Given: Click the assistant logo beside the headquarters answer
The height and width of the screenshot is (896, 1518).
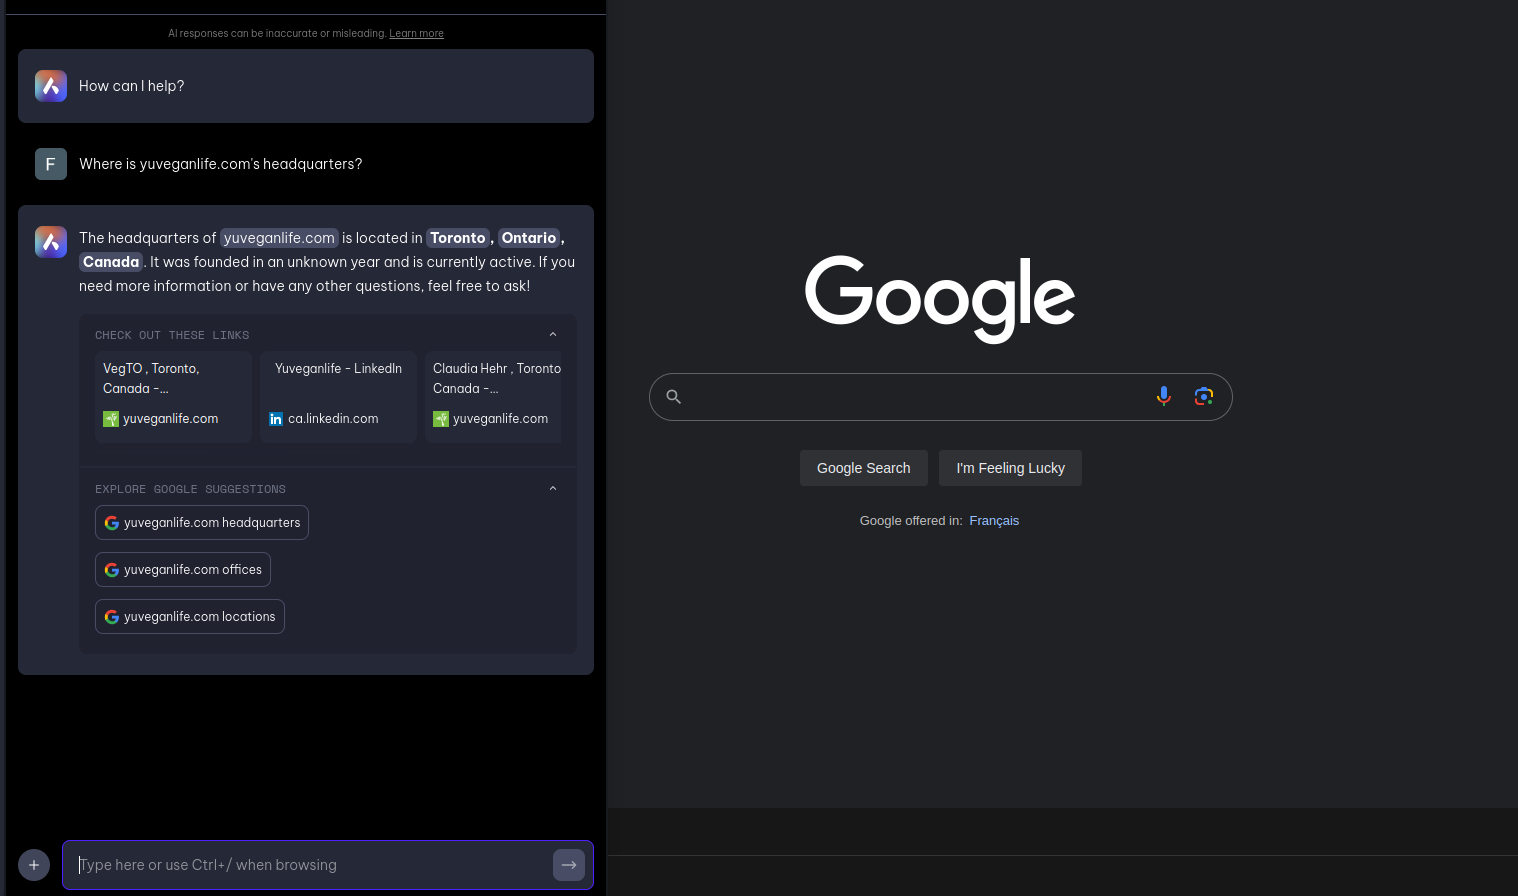Looking at the screenshot, I should 51,242.
